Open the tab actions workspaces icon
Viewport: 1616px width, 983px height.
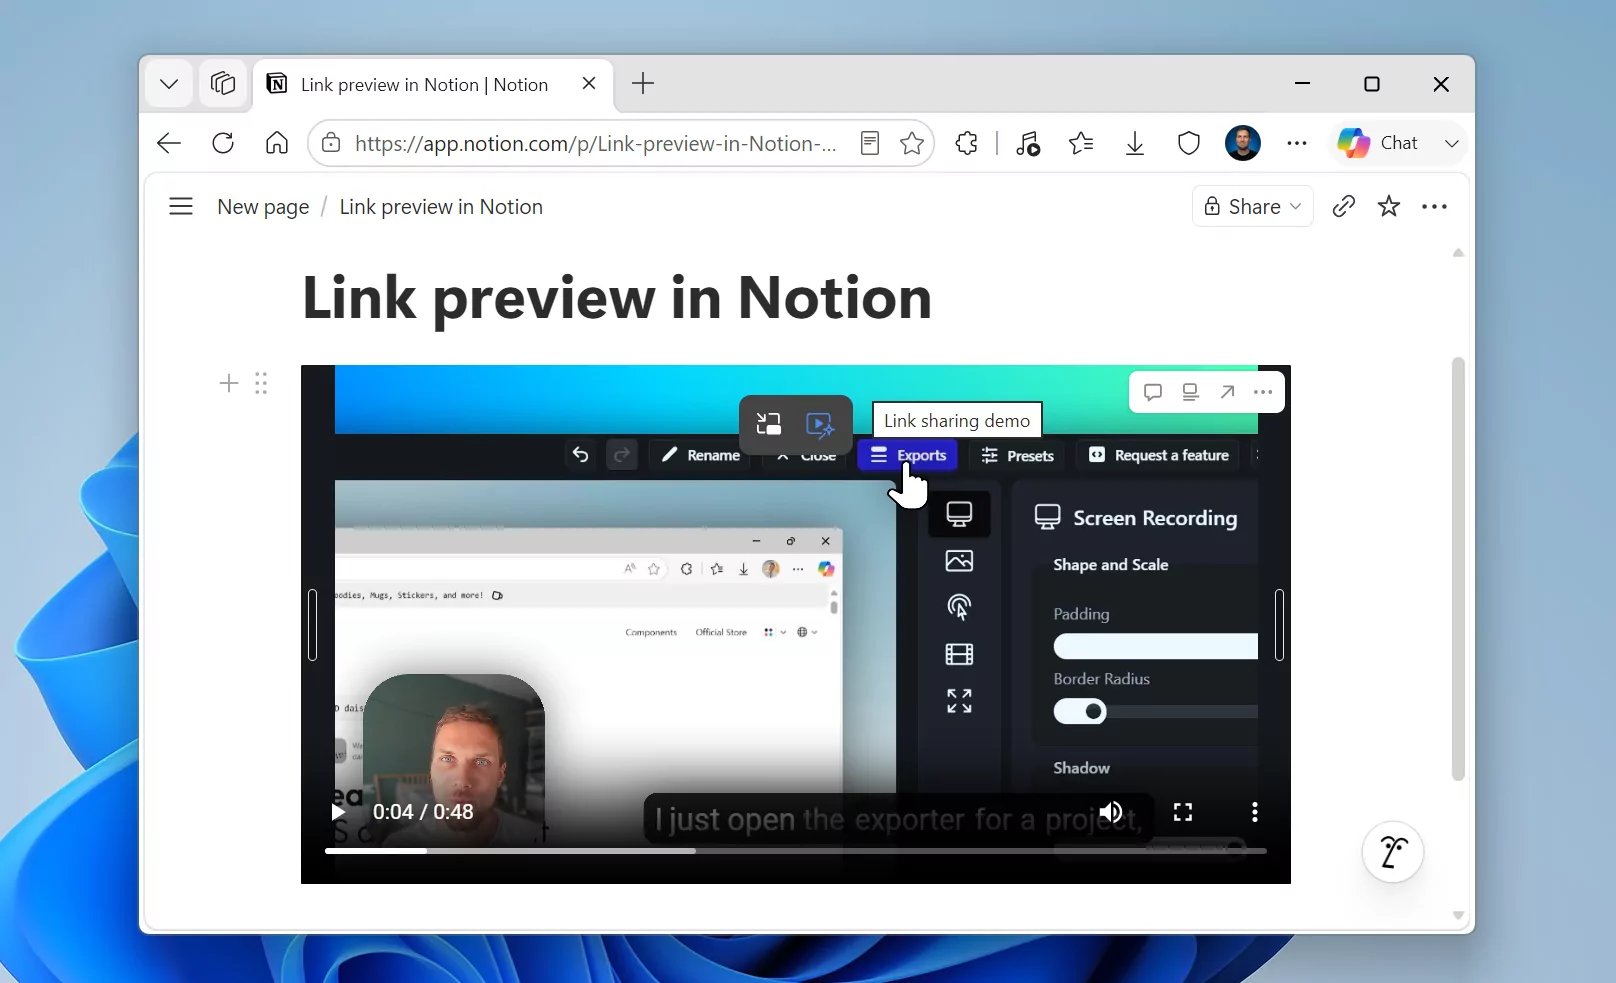(x=223, y=84)
